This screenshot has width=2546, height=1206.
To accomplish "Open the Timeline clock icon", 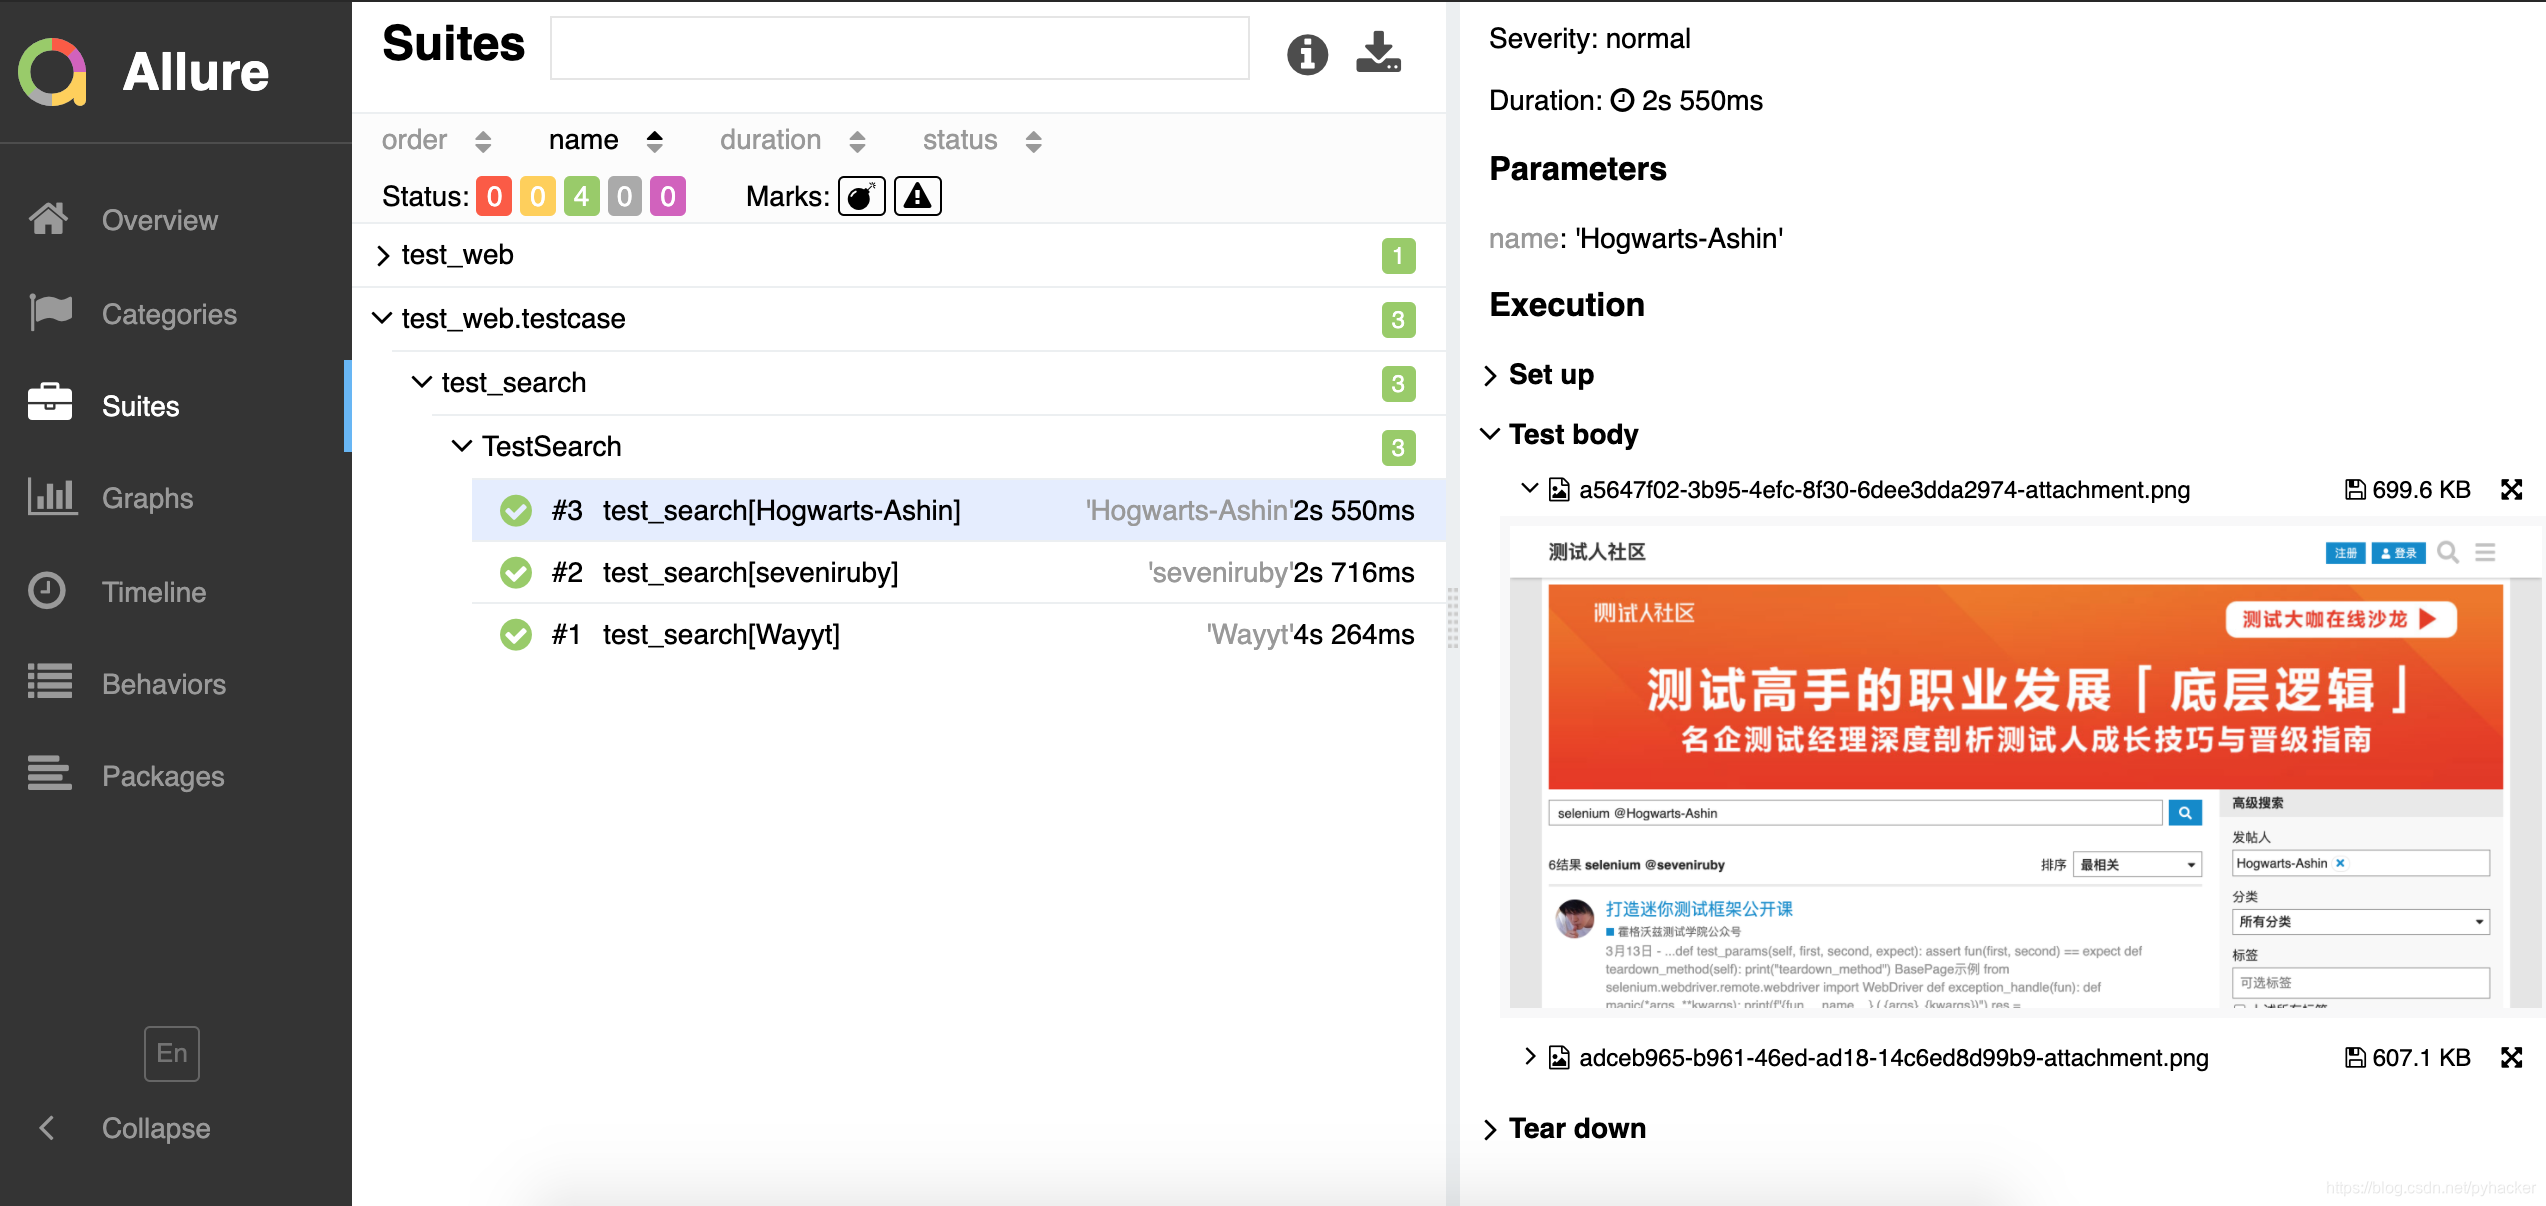I will click(48, 591).
